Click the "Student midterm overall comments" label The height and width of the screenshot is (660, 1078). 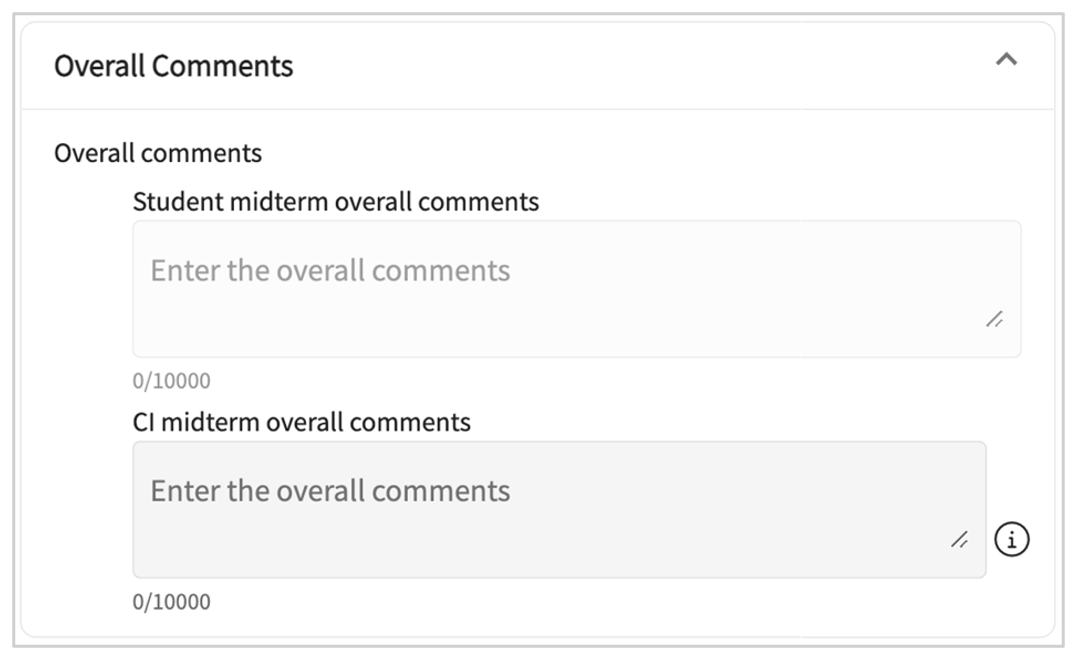pos(335,201)
